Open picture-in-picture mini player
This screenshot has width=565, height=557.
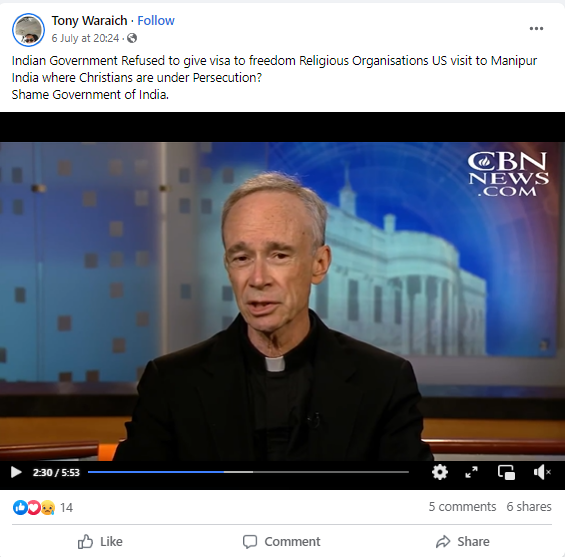point(506,472)
